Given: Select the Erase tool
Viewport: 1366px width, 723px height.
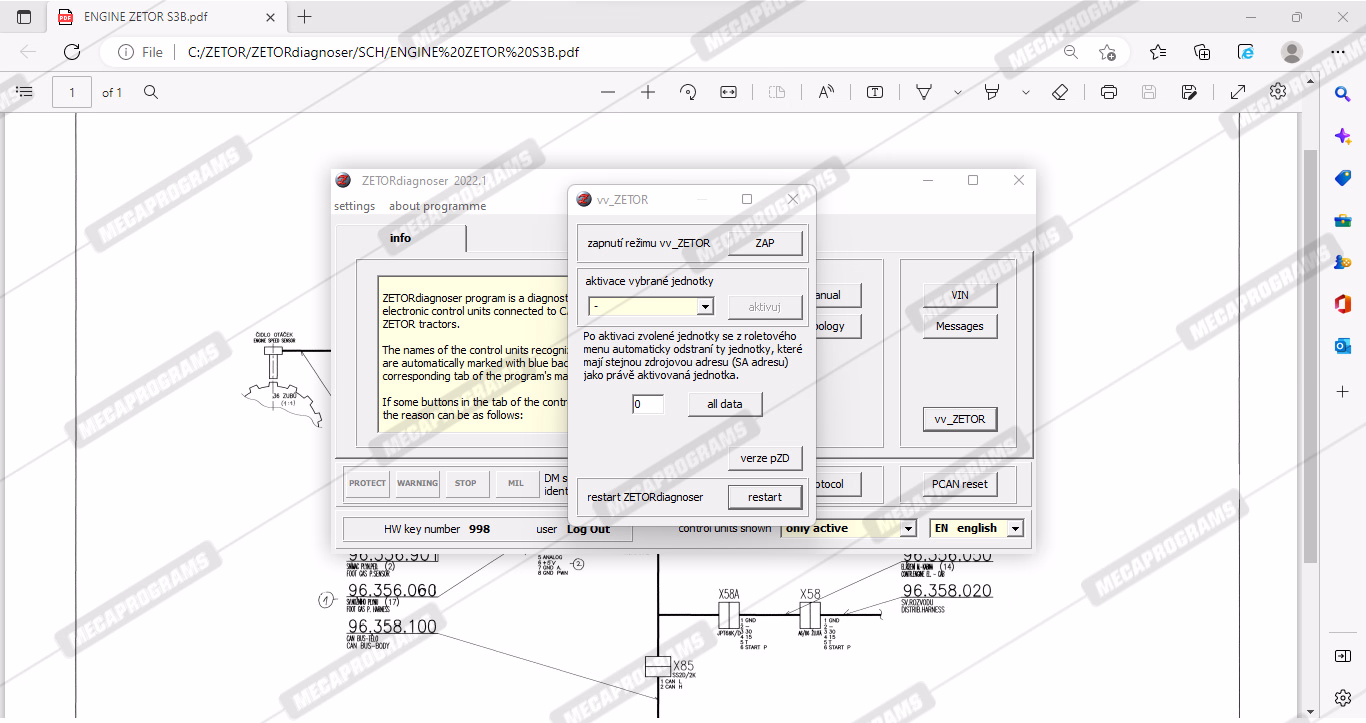Looking at the screenshot, I should [x=1061, y=92].
